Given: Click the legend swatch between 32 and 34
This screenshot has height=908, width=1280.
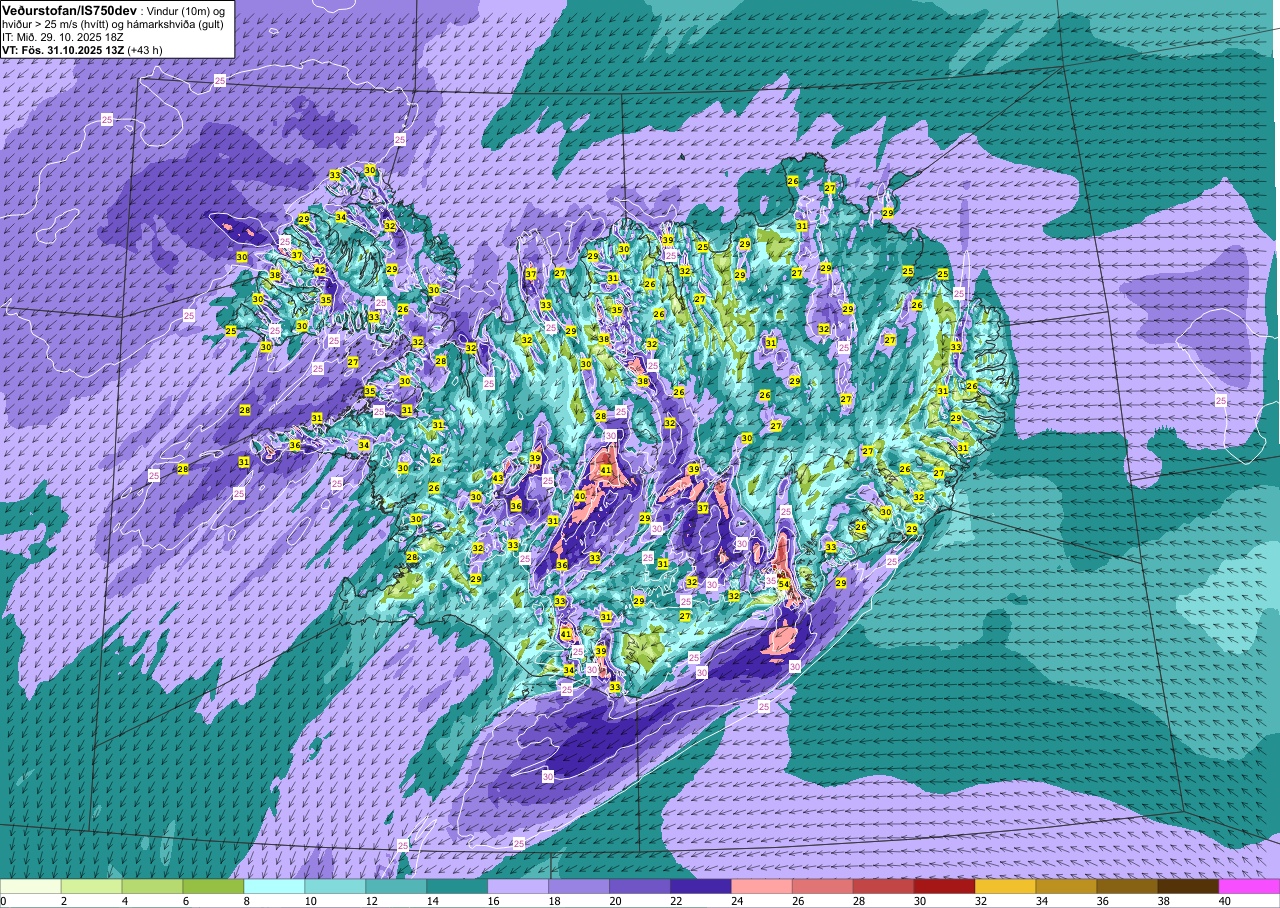Looking at the screenshot, I should 1006,886.
